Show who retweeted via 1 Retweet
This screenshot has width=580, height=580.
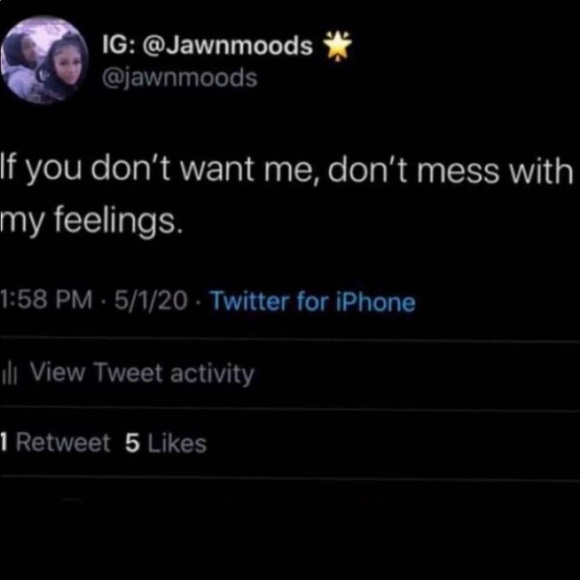point(55,442)
